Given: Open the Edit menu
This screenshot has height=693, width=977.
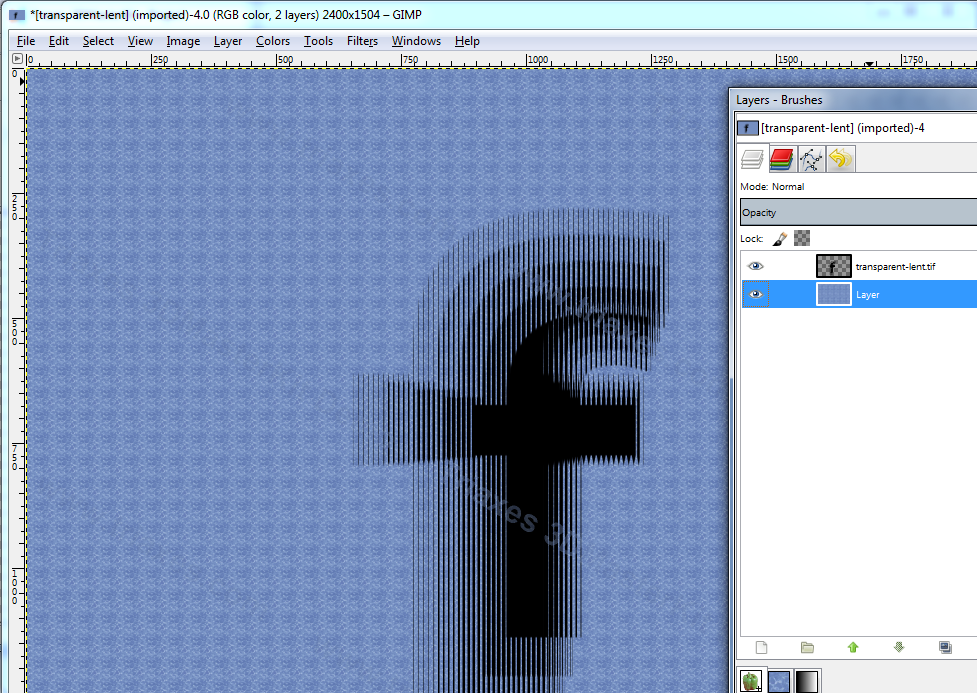Looking at the screenshot, I should [x=59, y=41].
